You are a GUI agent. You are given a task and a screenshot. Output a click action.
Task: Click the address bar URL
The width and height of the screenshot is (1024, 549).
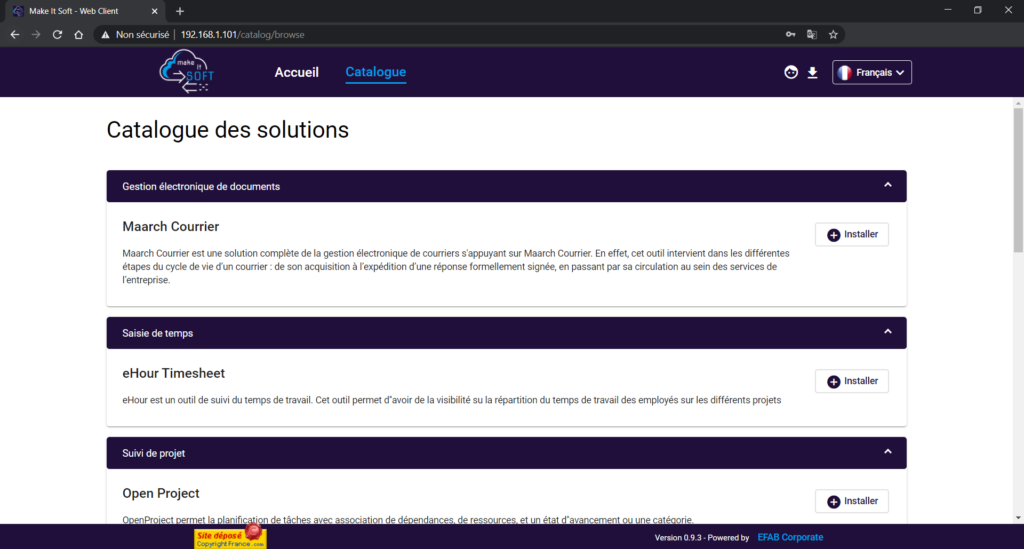[242, 35]
